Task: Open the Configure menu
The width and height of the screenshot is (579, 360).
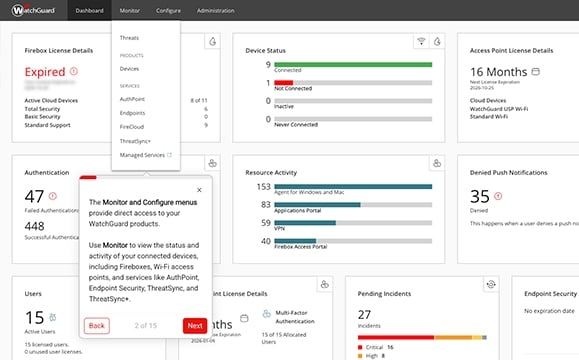Action: tap(168, 10)
